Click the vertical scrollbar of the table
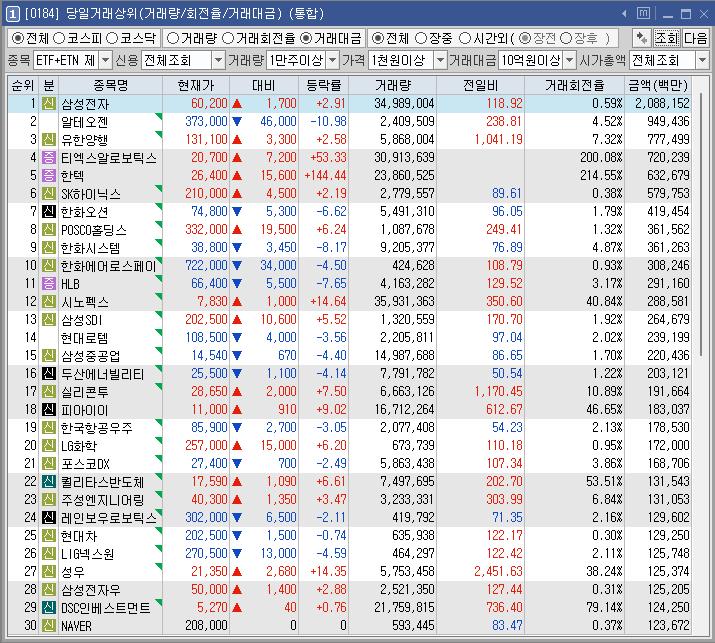 701,226
